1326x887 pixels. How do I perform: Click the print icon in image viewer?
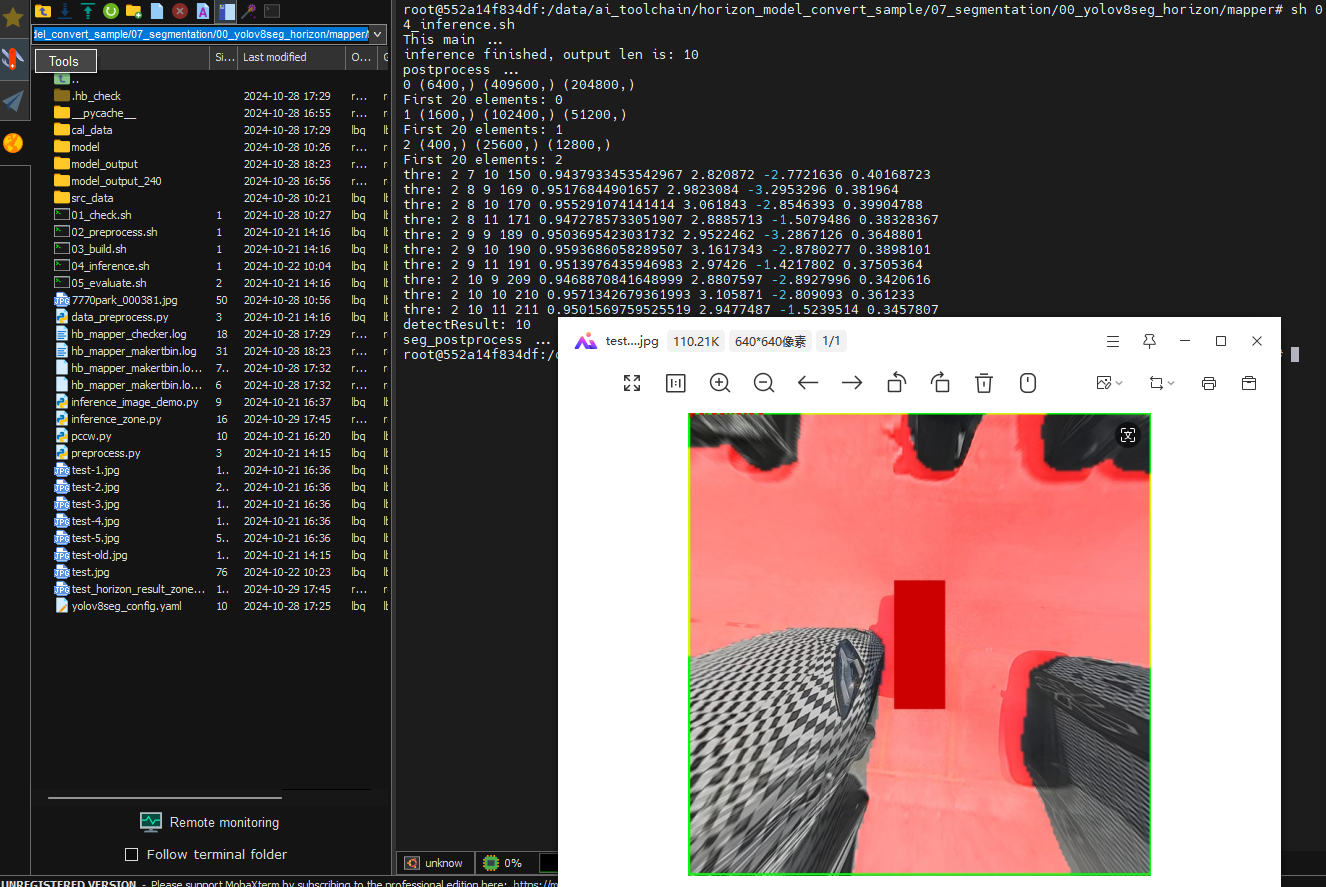click(1209, 383)
